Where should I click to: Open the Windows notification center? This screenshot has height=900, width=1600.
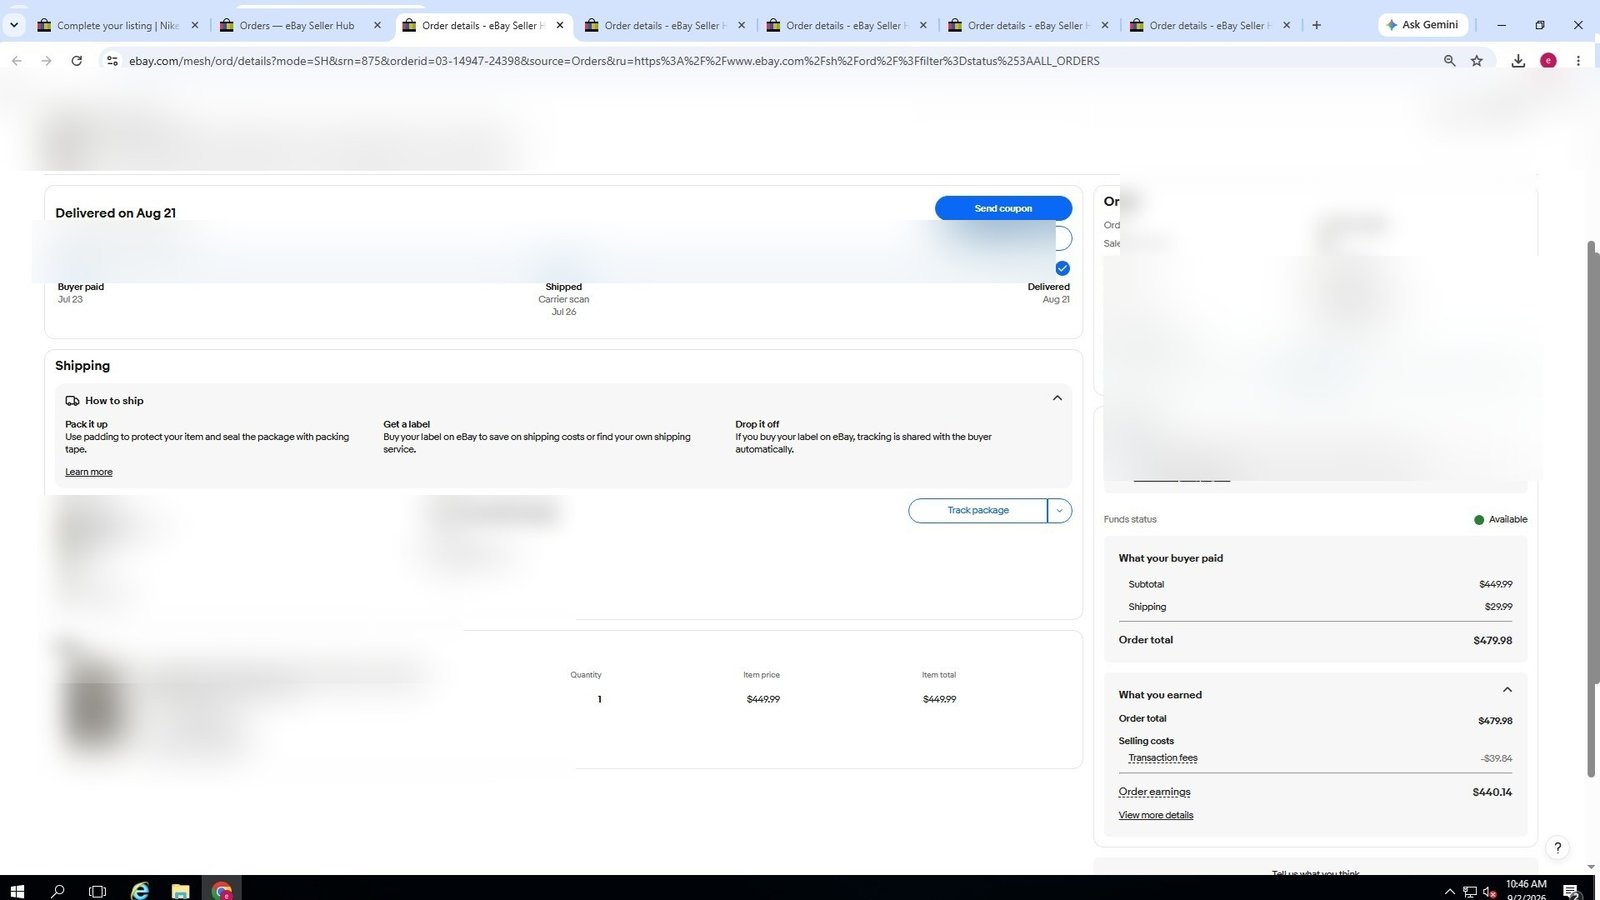(1571, 891)
